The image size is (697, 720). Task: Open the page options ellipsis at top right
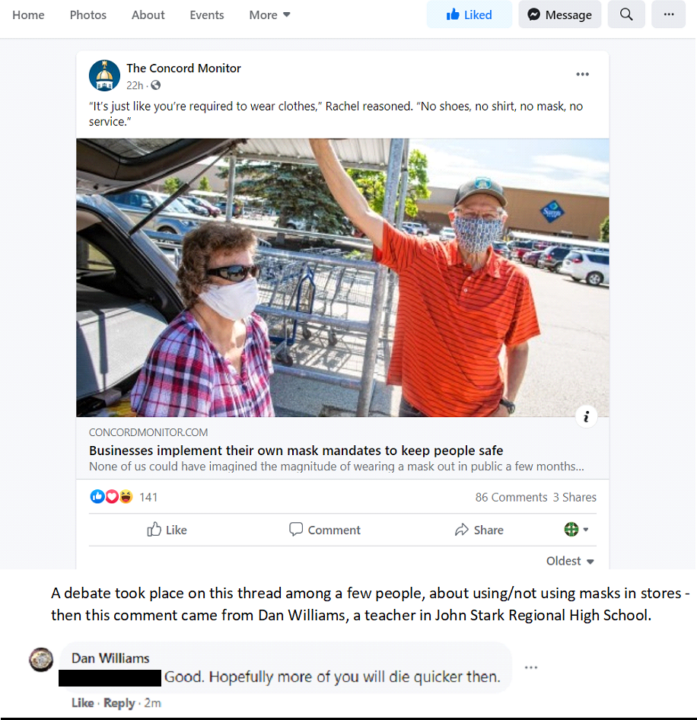click(669, 15)
